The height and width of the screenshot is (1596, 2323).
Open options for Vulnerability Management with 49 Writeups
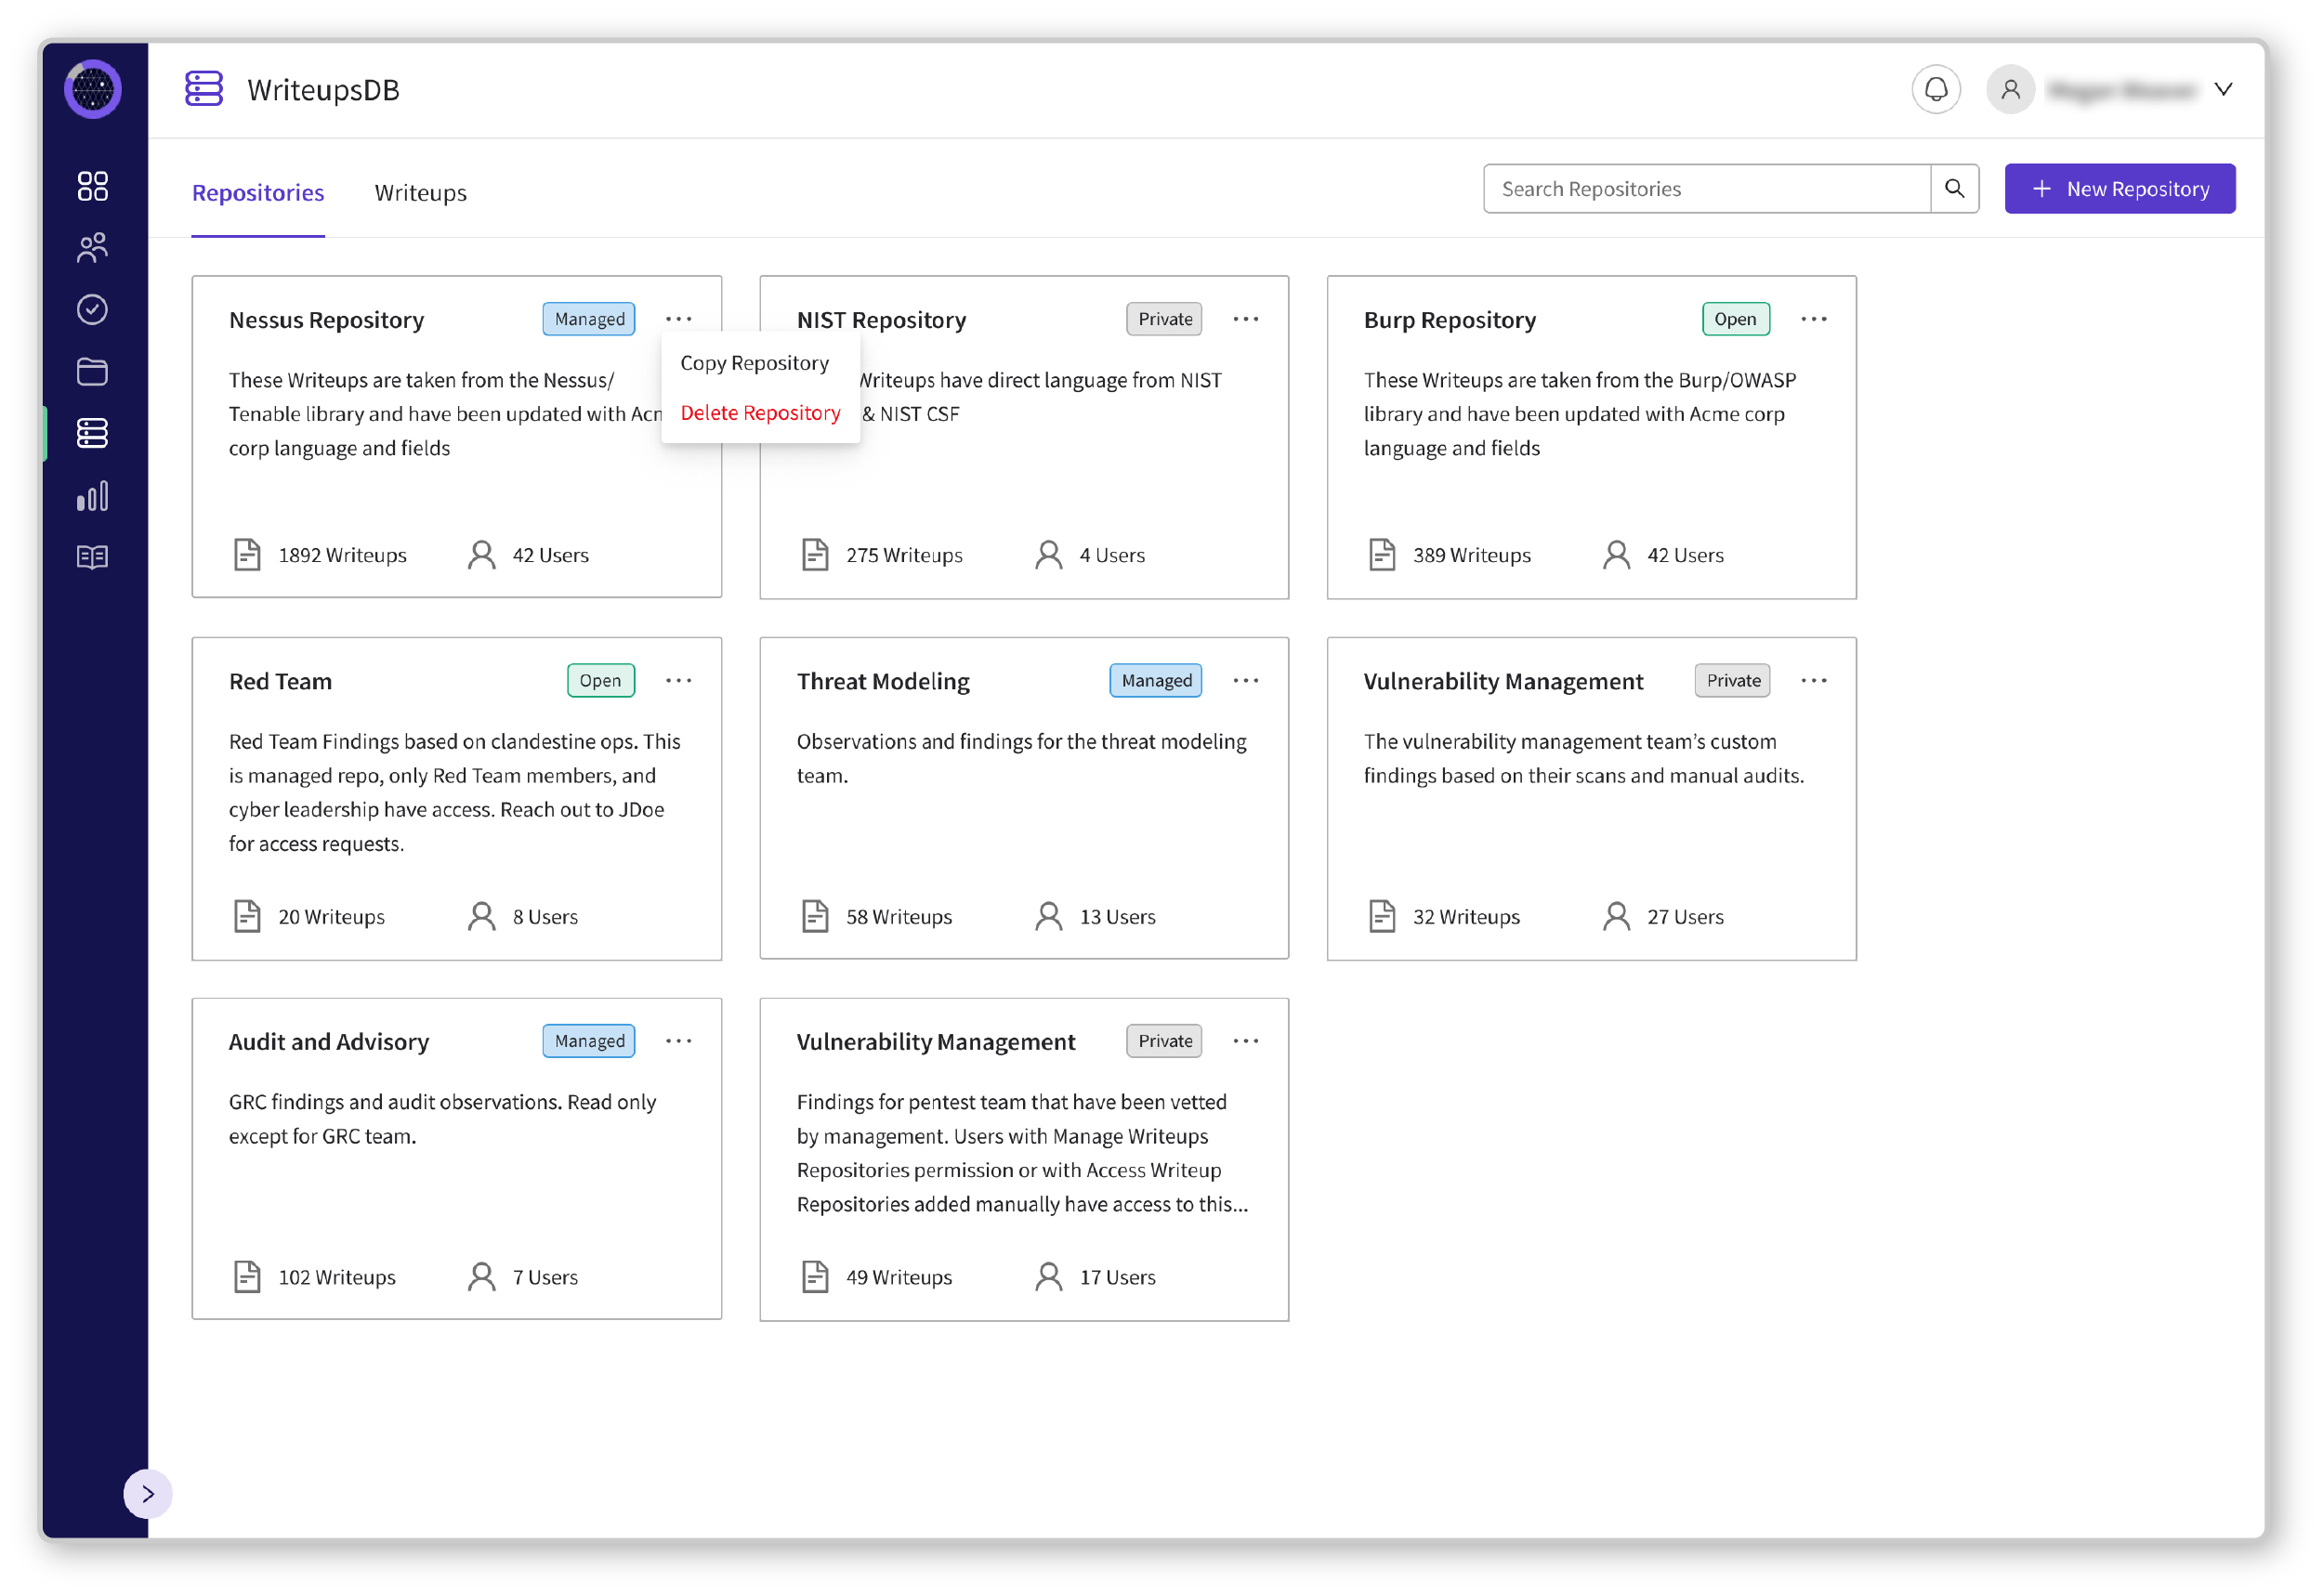(x=1247, y=1042)
